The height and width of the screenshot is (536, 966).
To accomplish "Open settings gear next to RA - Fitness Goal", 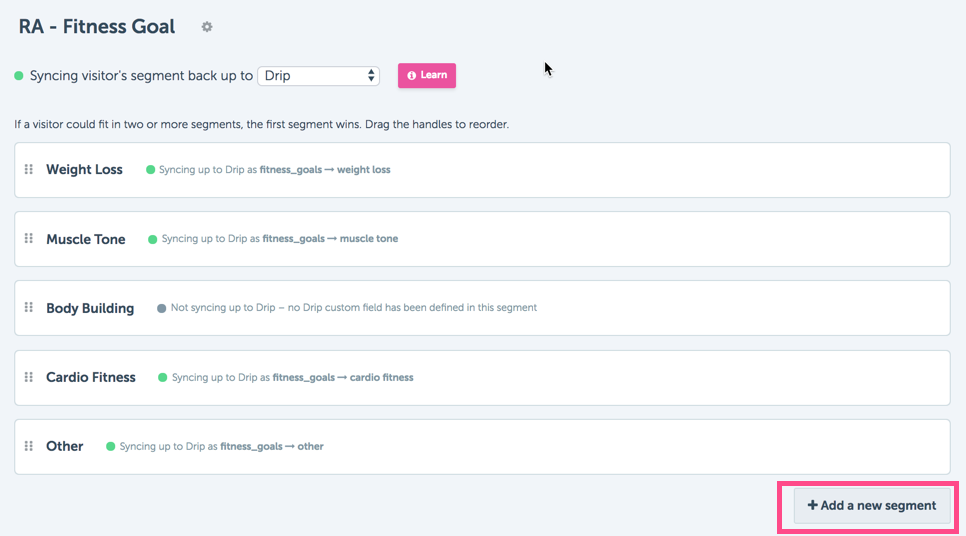I will pyautogui.click(x=207, y=26).
